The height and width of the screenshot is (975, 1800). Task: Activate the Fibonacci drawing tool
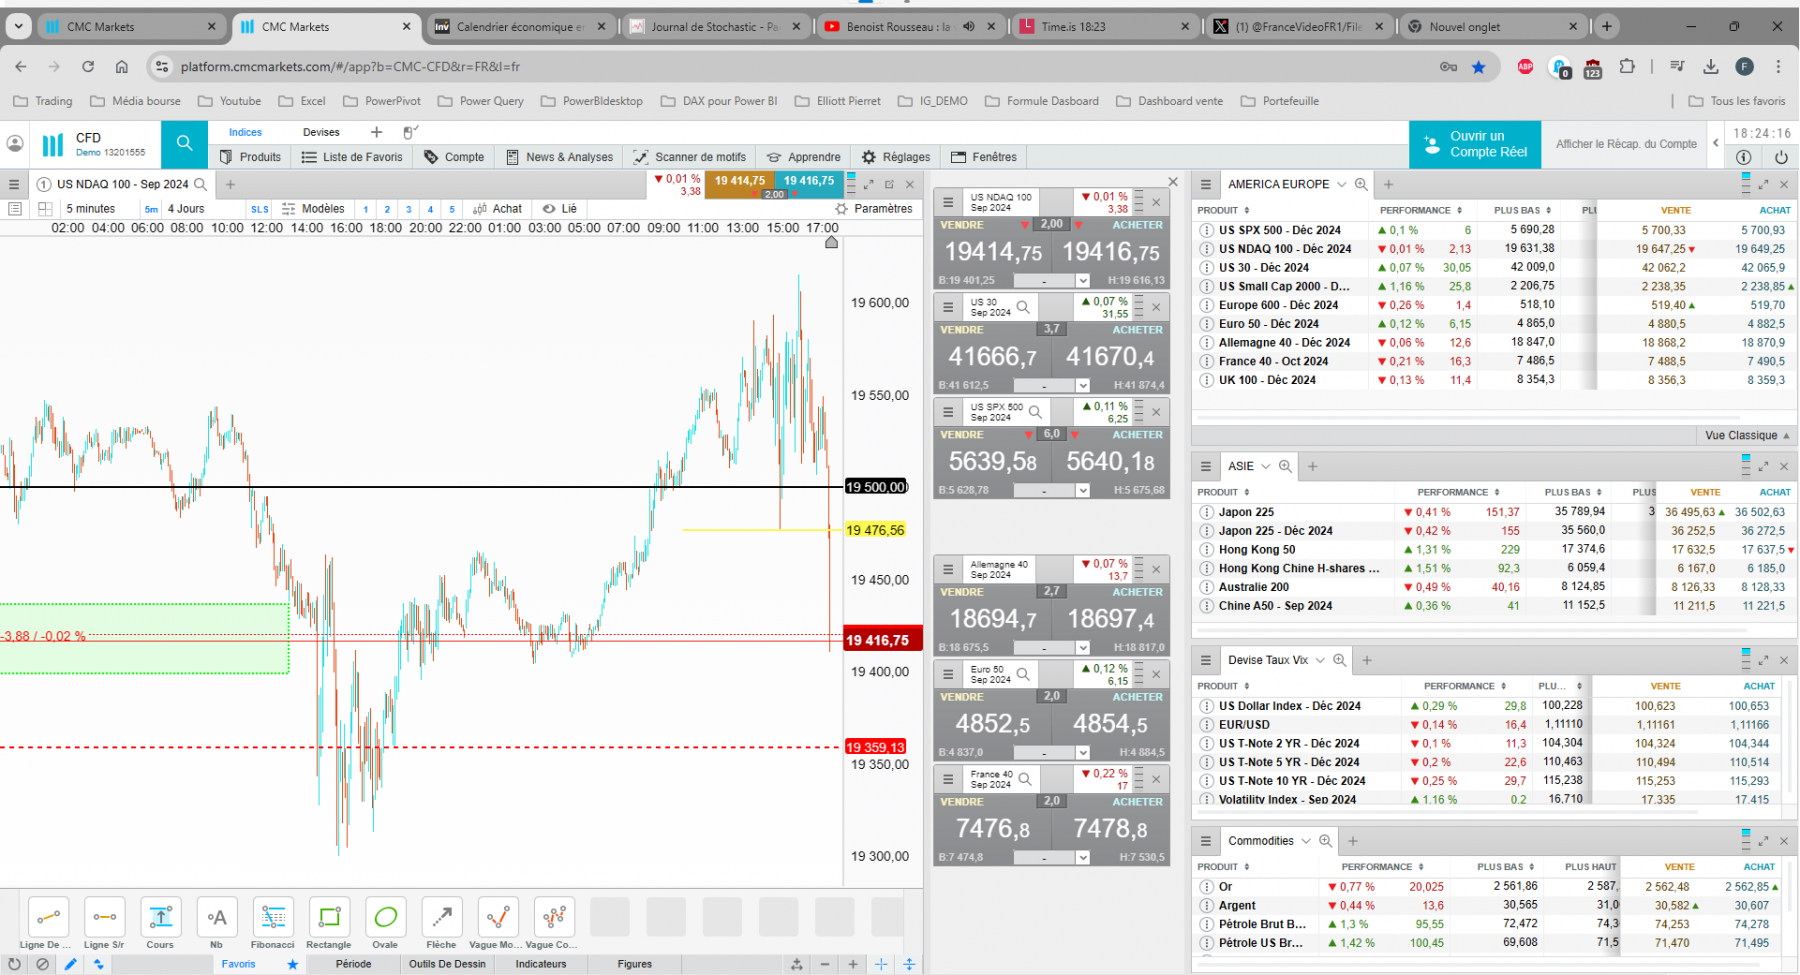pos(273,917)
